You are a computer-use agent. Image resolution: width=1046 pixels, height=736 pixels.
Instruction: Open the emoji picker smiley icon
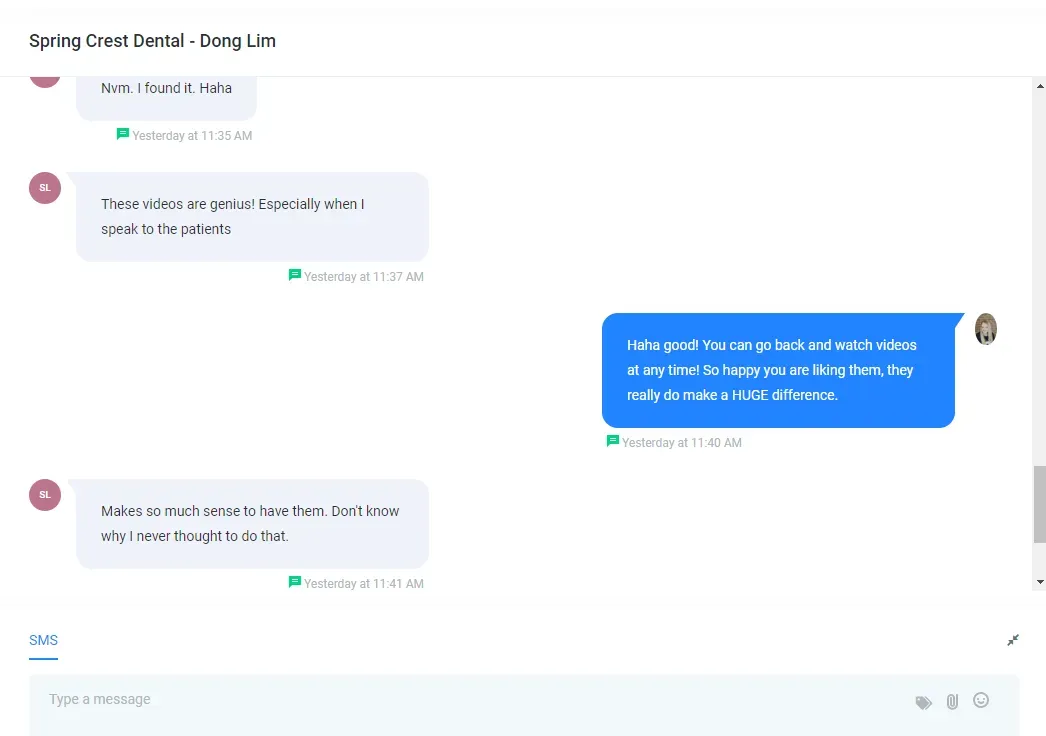pyautogui.click(x=981, y=700)
